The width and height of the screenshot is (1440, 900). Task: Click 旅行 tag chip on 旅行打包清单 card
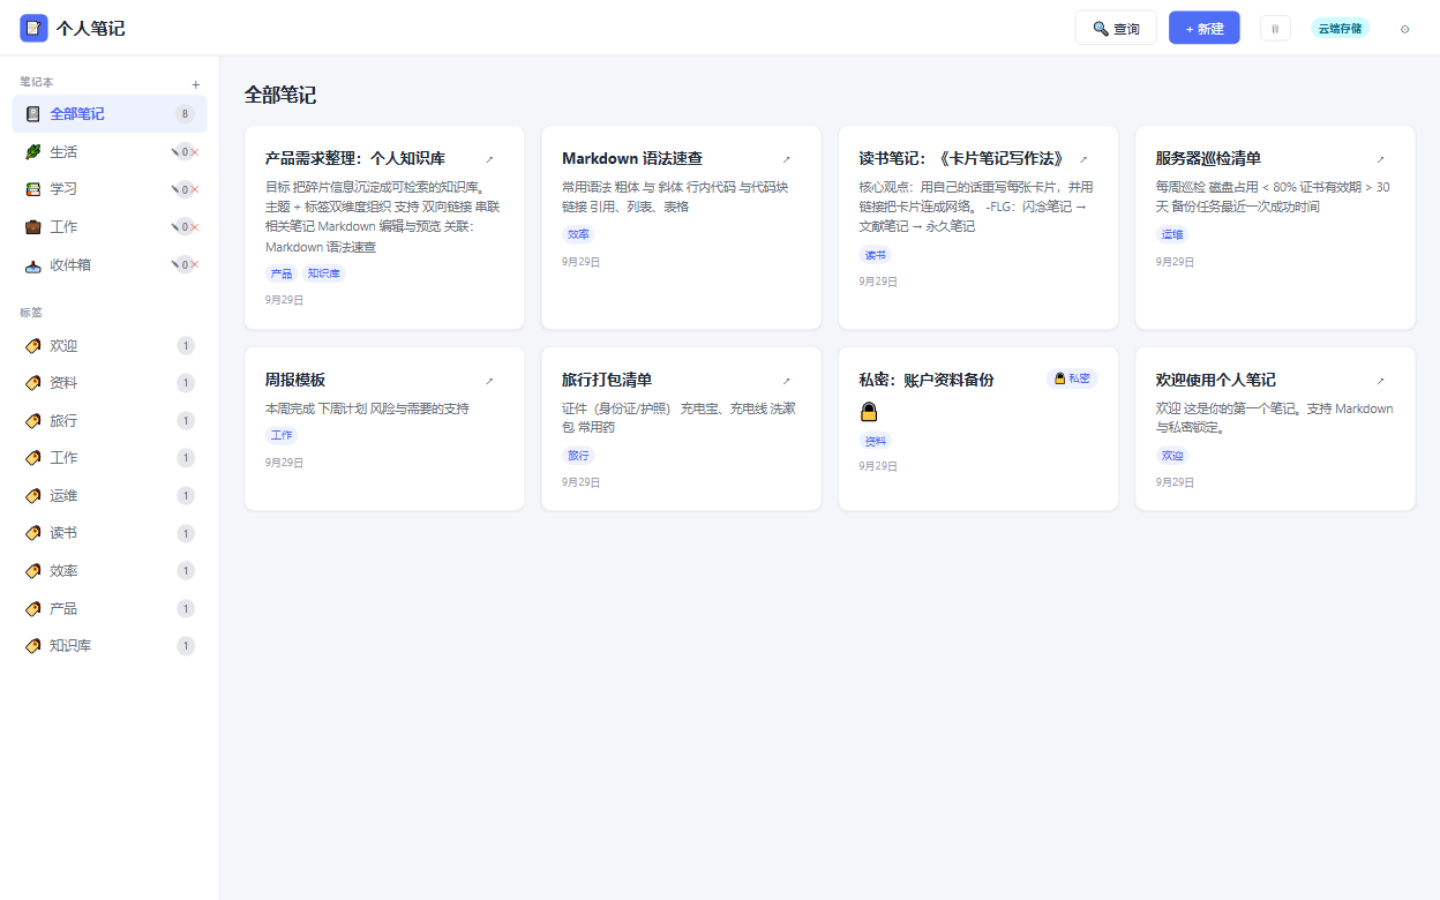579,455
